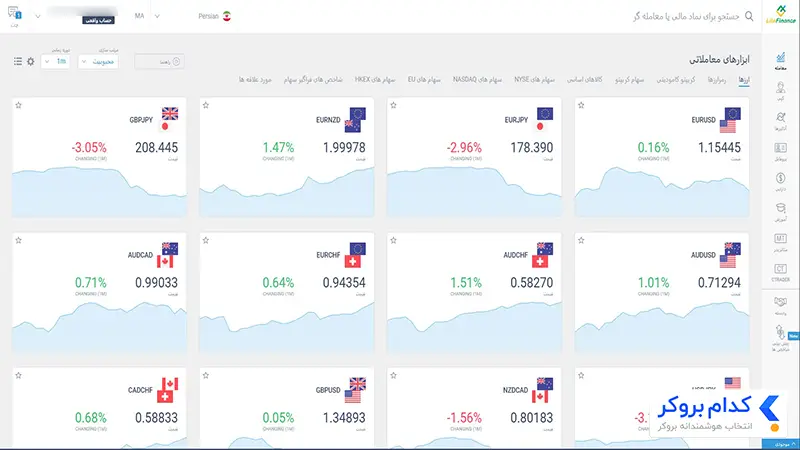Open the AUDCAD price chart card
Screen dimensions: 800x450
pos(99,293)
